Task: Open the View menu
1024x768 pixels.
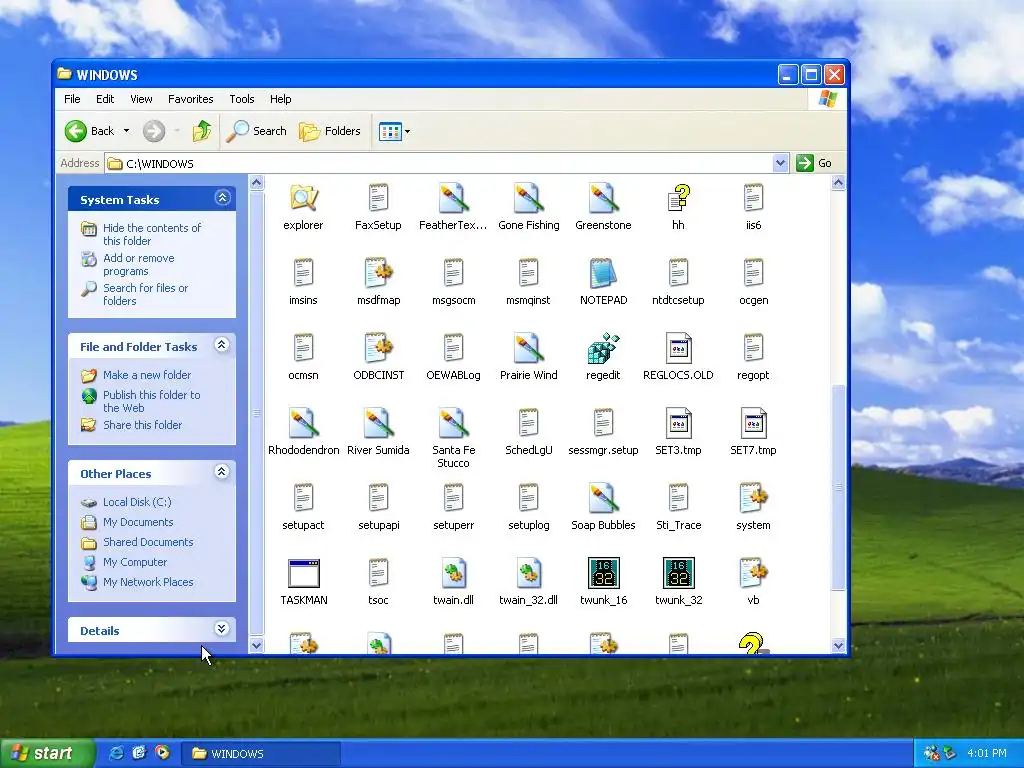Action: [141, 99]
